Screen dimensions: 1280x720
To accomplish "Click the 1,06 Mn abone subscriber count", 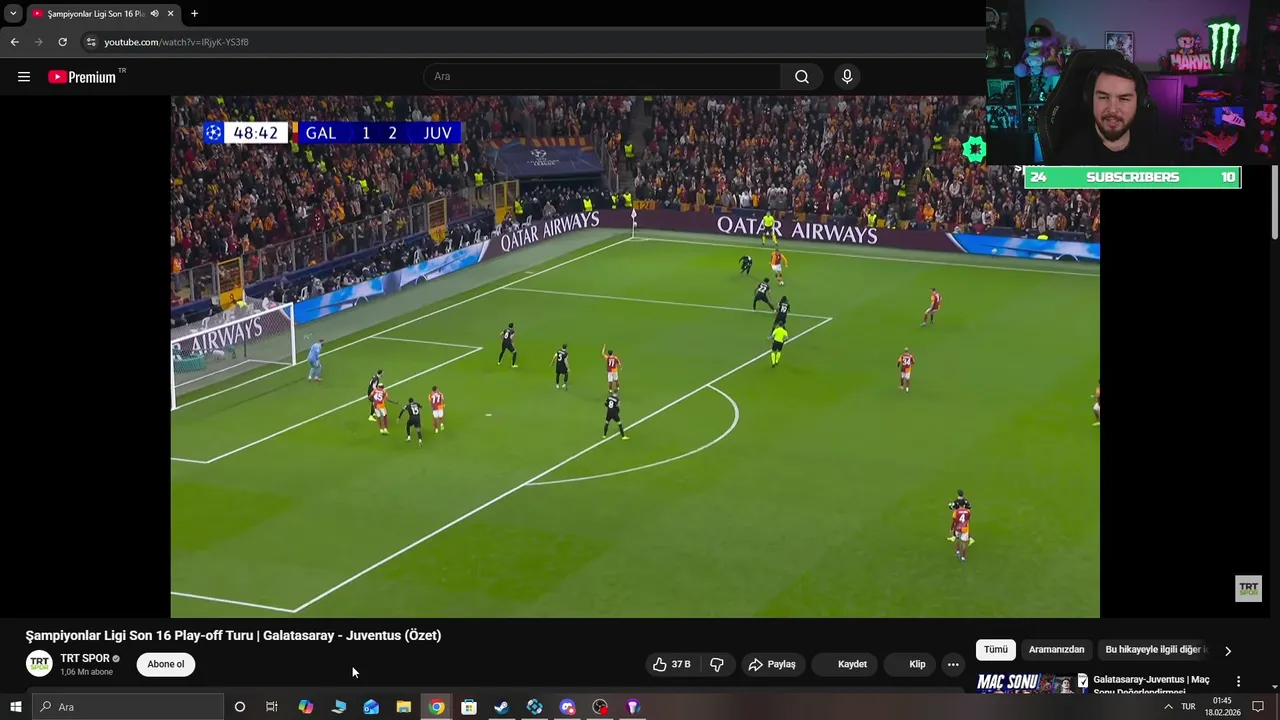I will pos(86,672).
